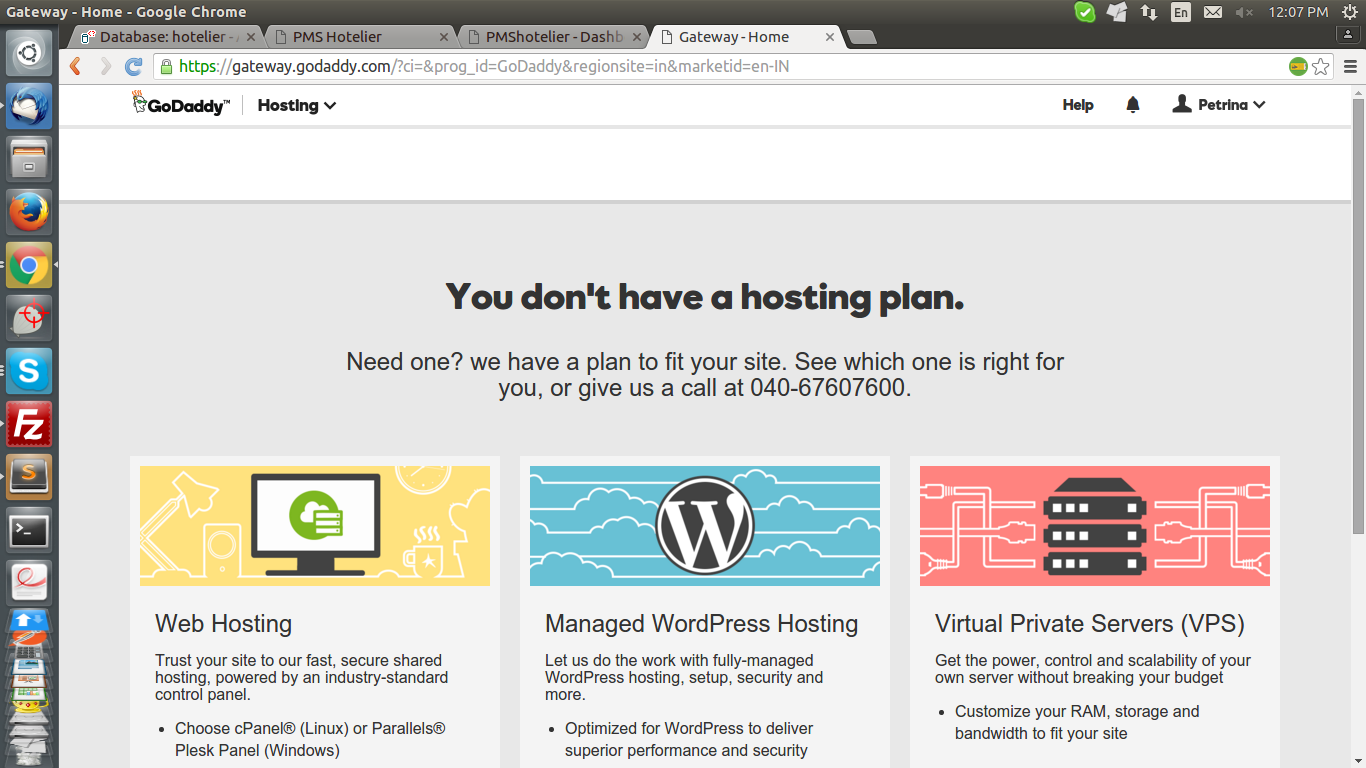
Task: Bookmark this page with the star icon
Action: 1321,67
